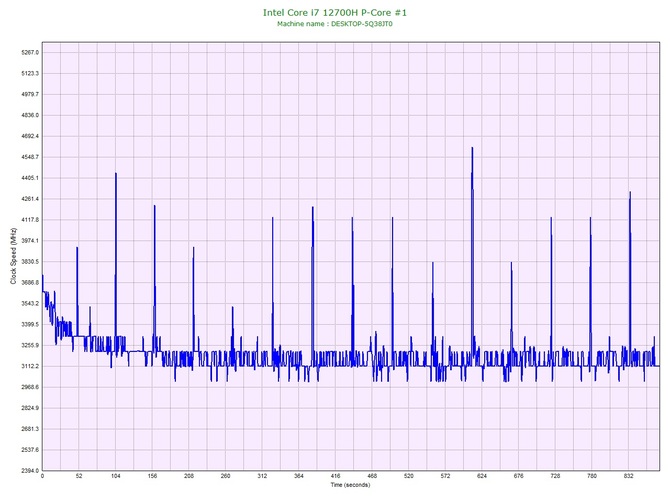
Task: Click the 3543.2 y-axis value
Action: 30,304
